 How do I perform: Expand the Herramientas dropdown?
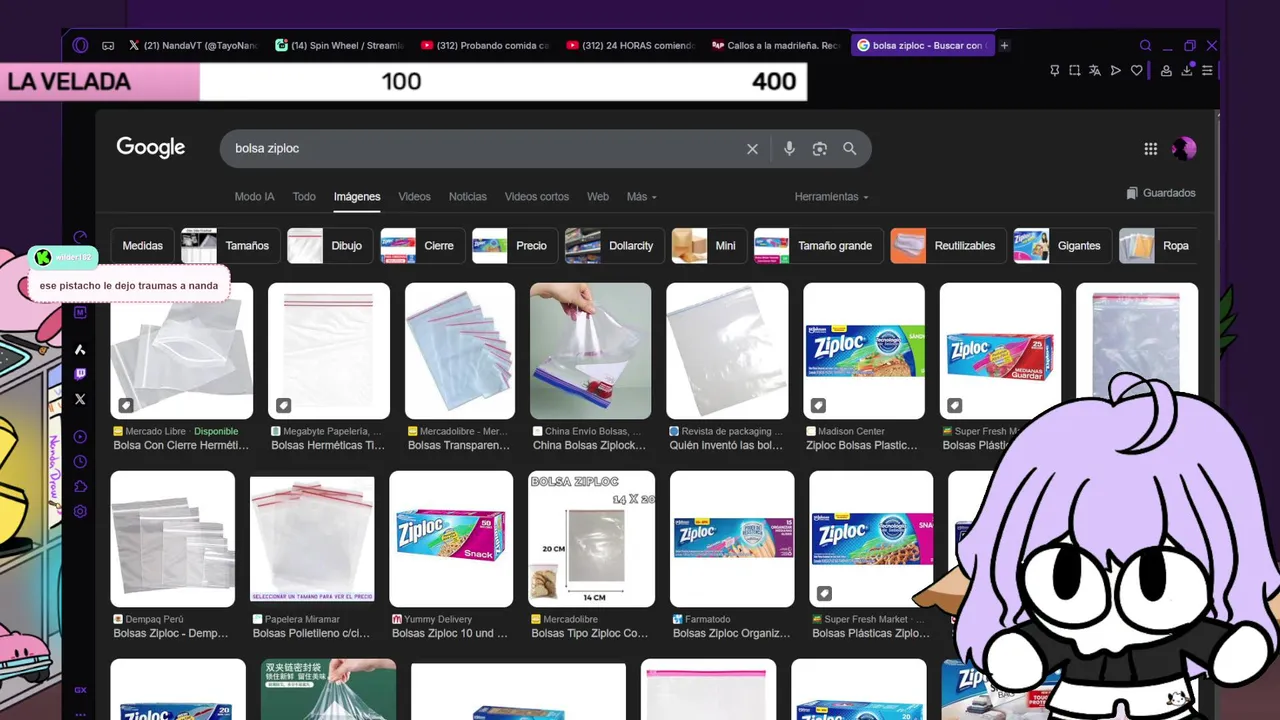(x=831, y=197)
